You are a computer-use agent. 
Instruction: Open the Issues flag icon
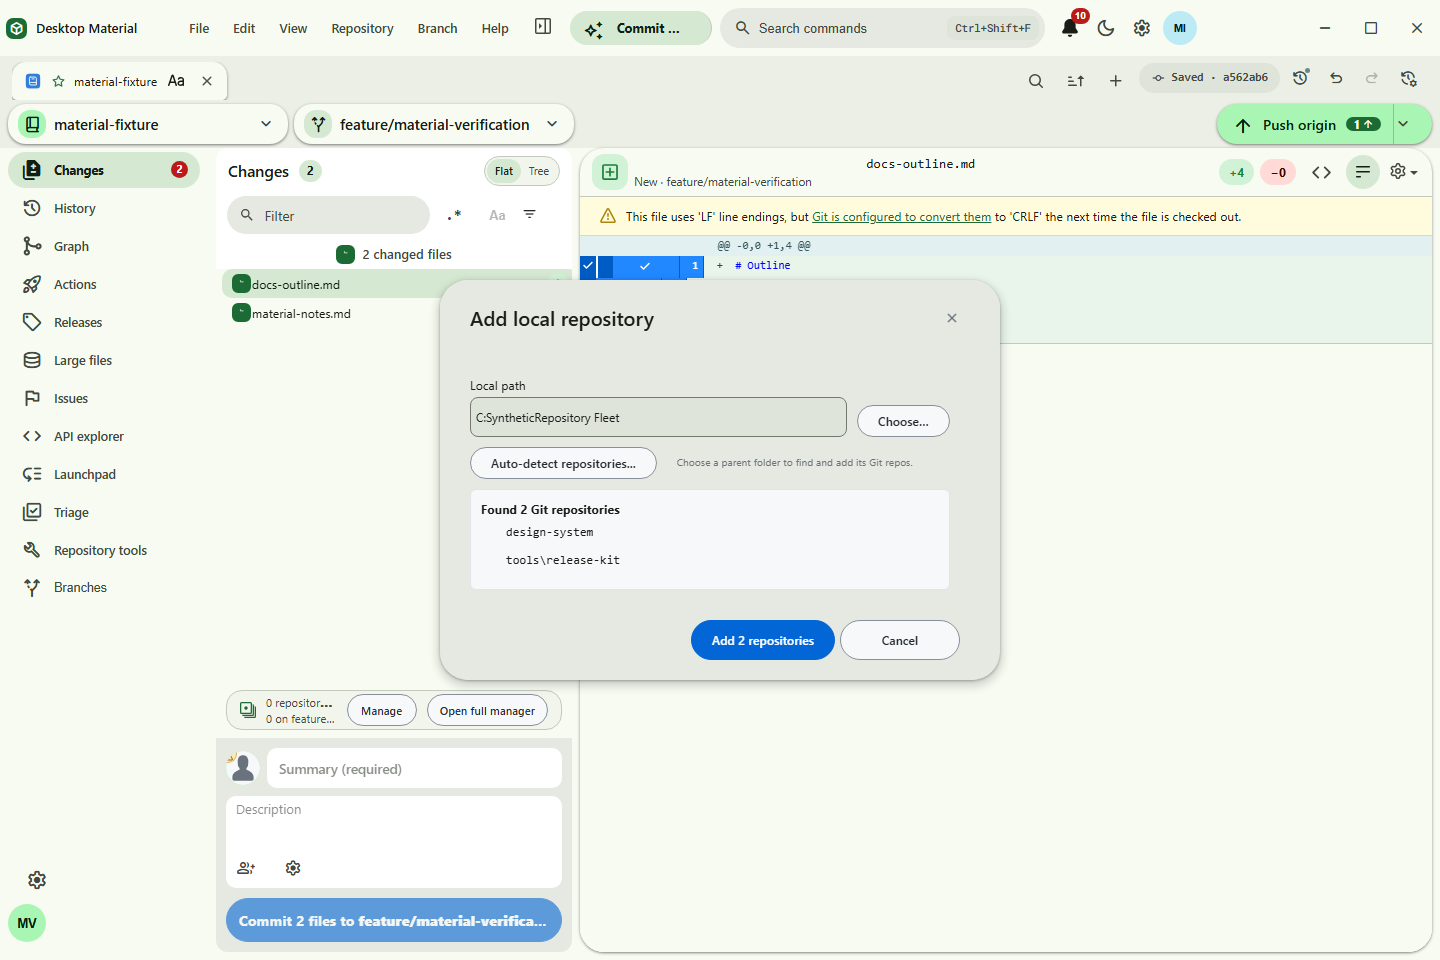(x=32, y=398)
